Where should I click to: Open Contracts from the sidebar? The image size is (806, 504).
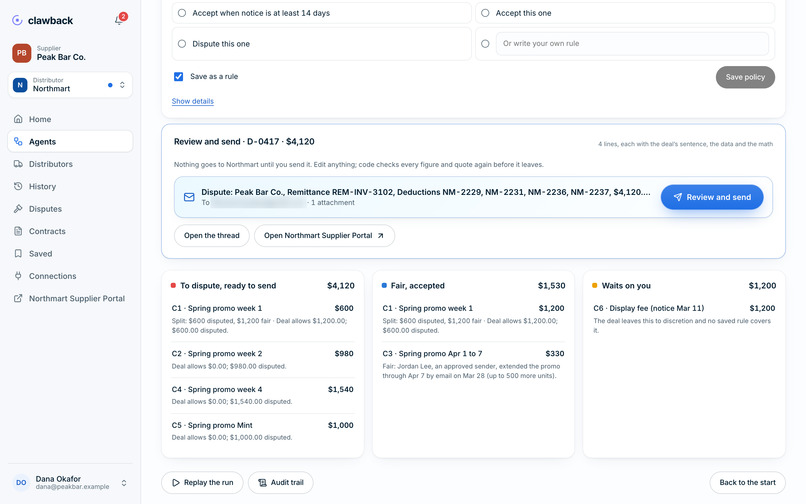pos(70,231)
